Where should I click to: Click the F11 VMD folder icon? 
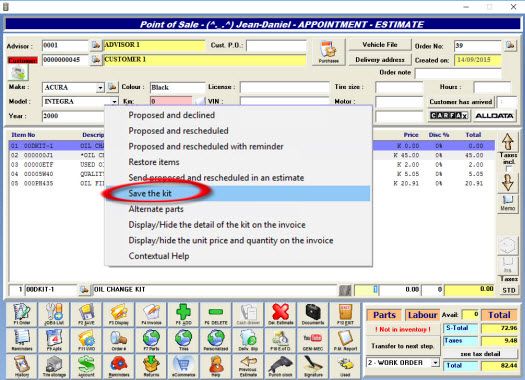[x=86, y=340]
